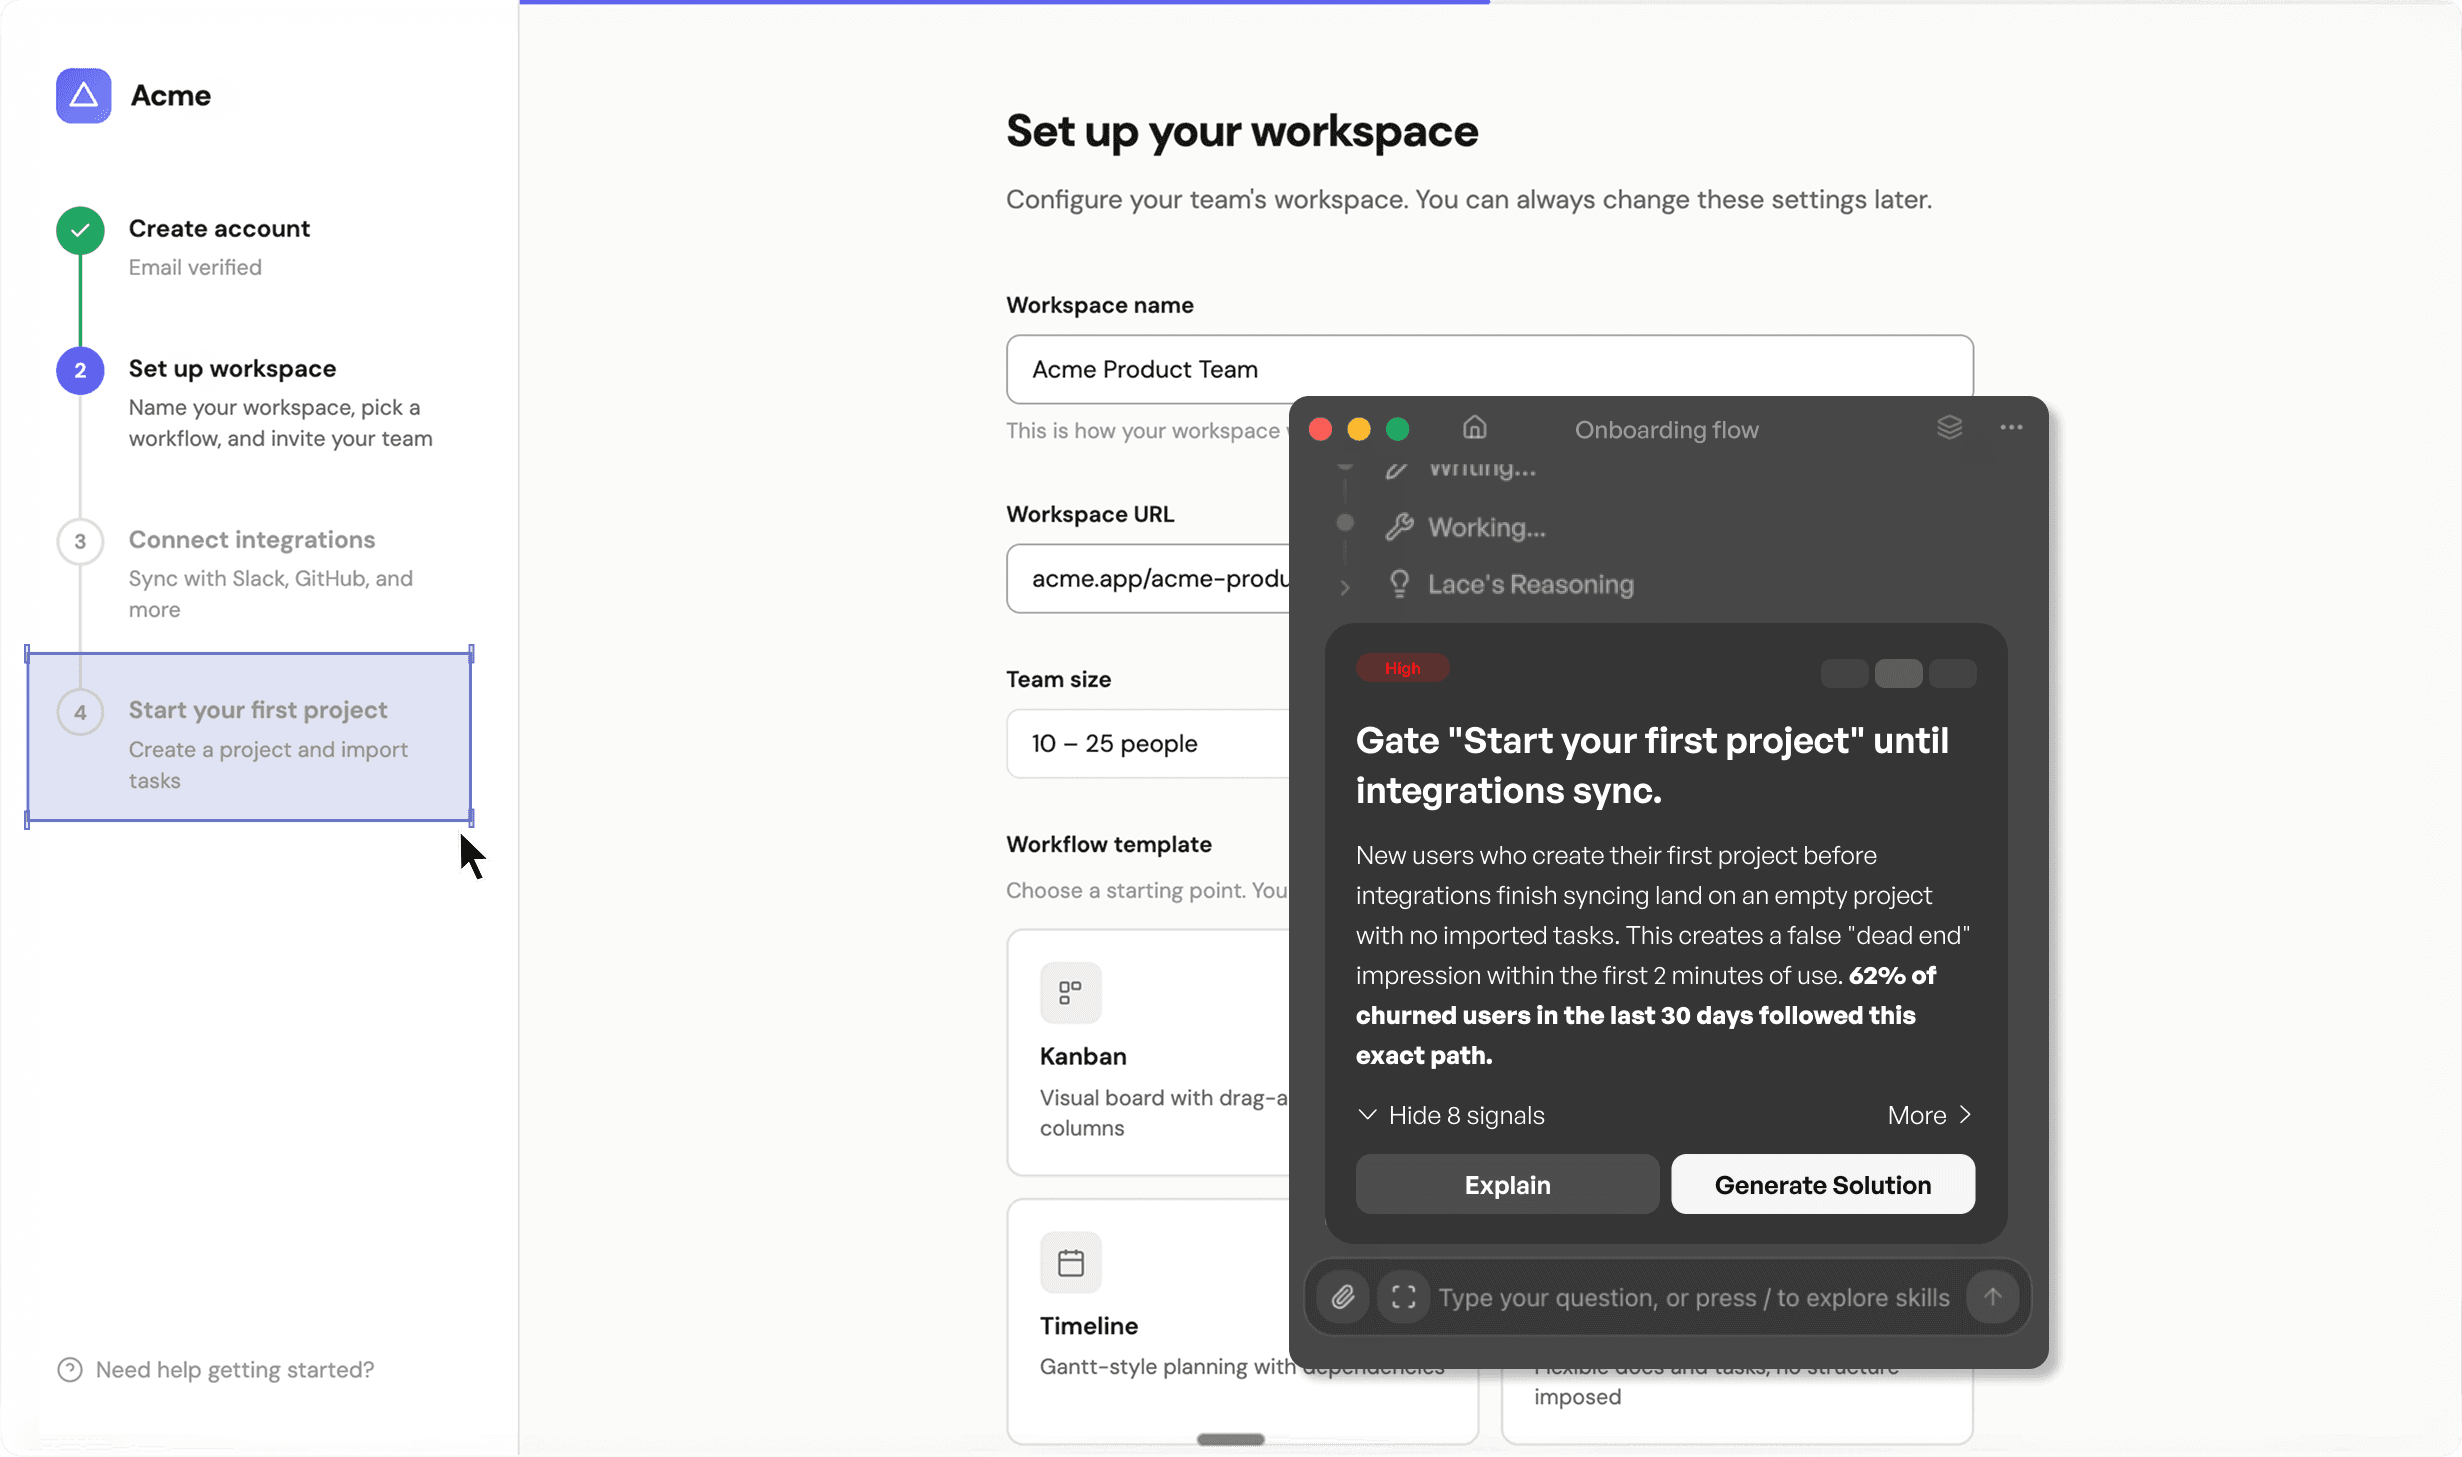The image size is (2462, 1457).
Task: Click the Timeline calendar icon
Action: 1070,1262
